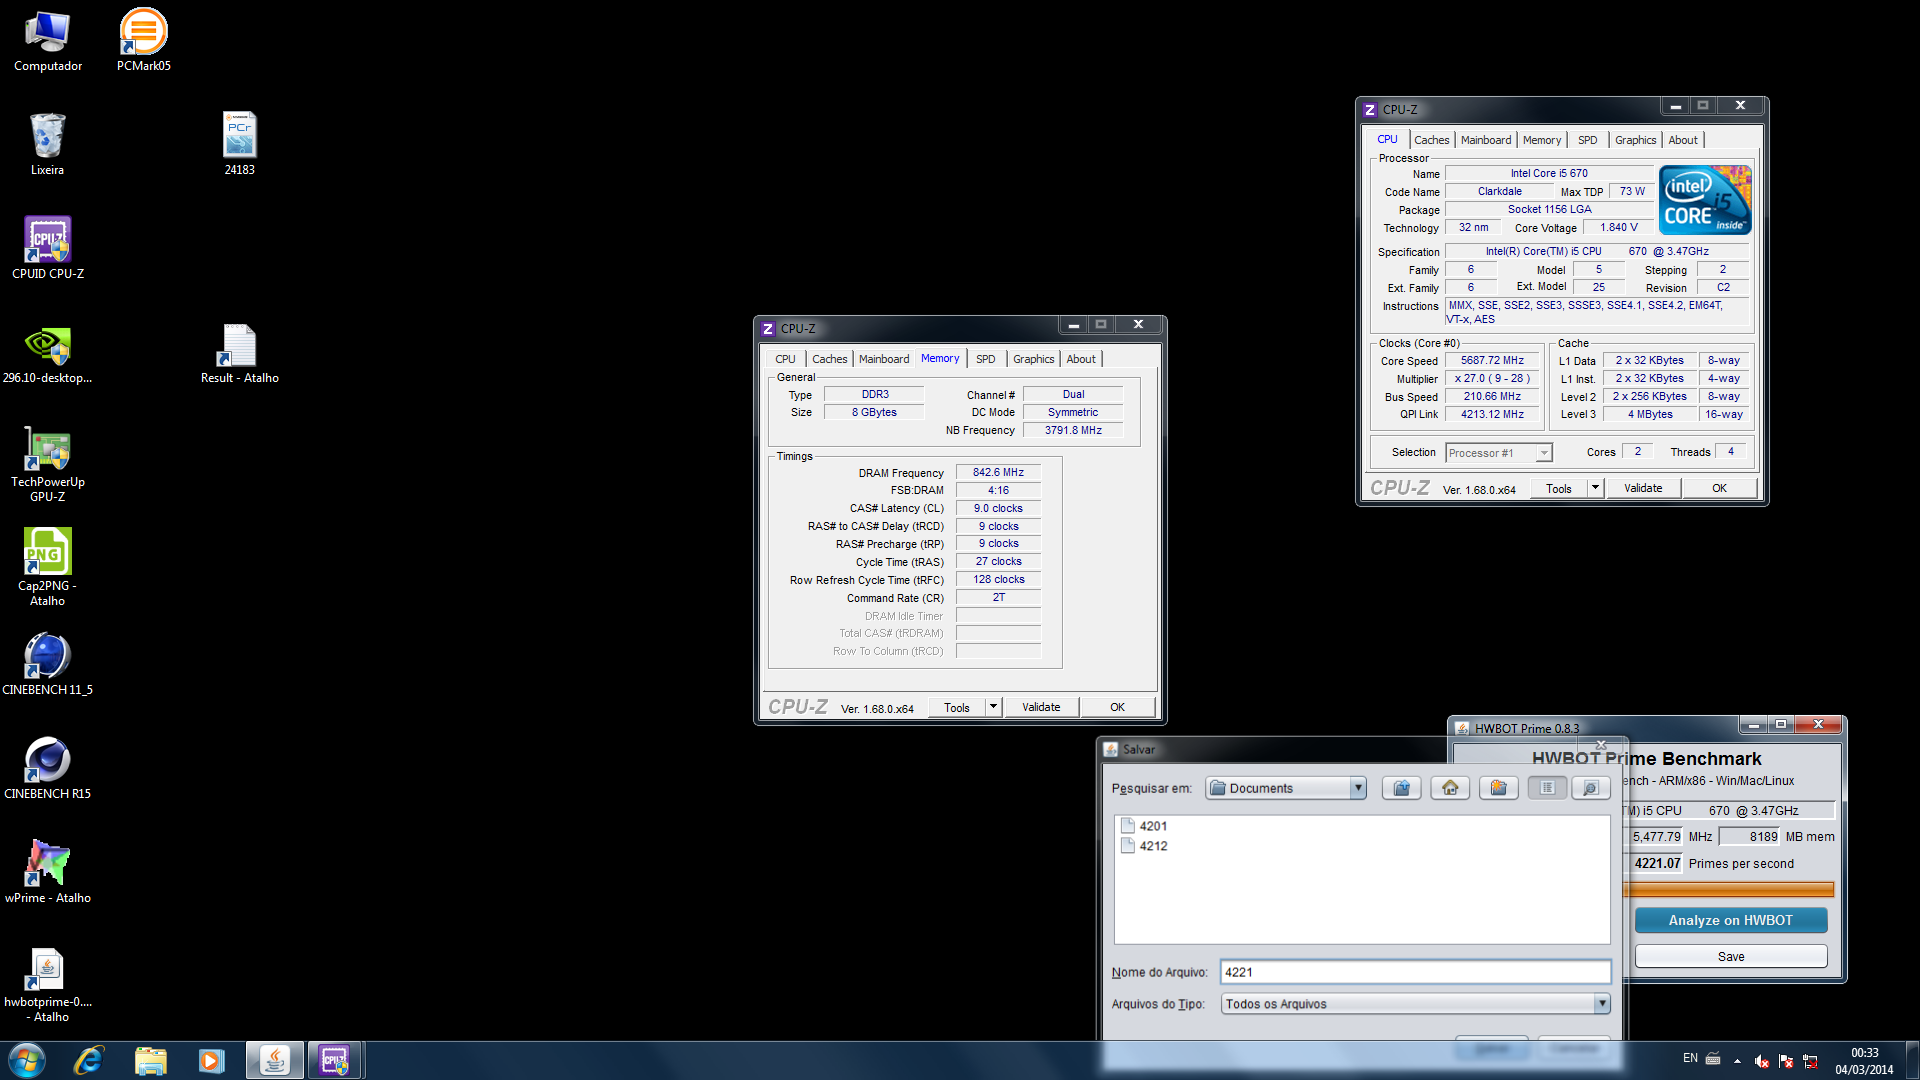Click the Show Desktop strip at taskbar end
The image size is (1920, 1080).
[x=1912, y=1060]
